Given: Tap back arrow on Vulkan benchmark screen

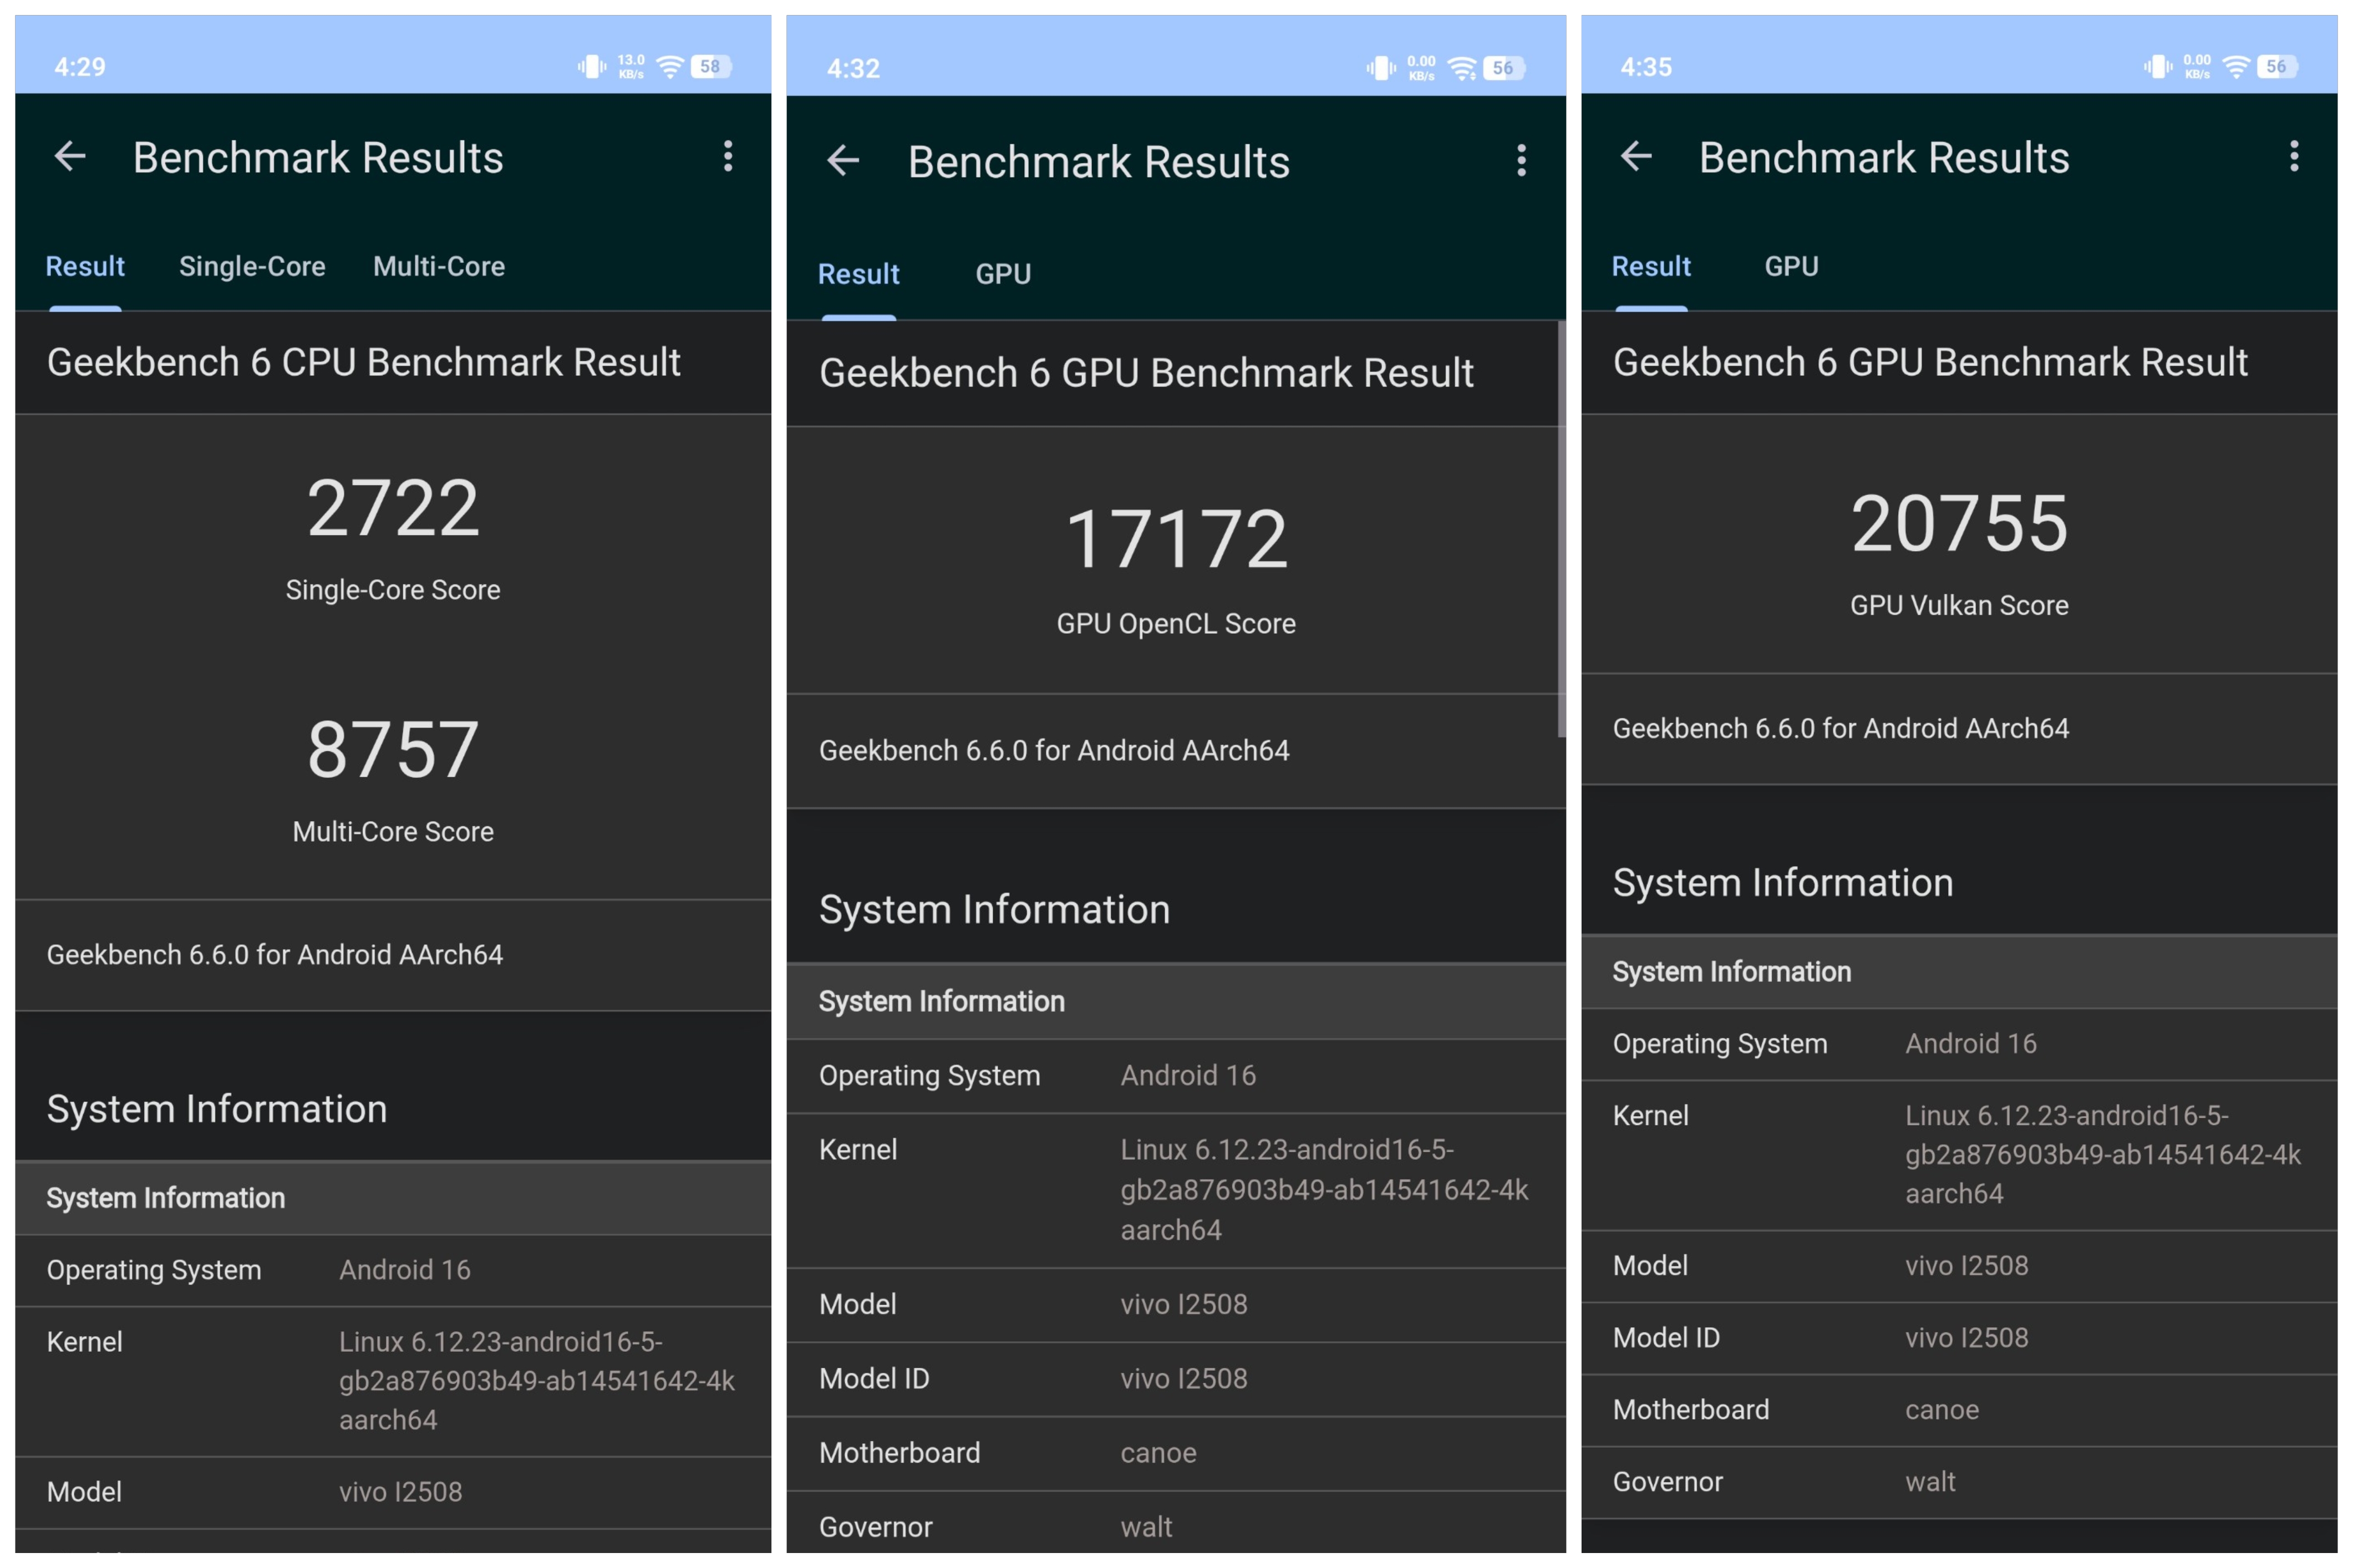Looking at the screenshot, I should pos(1635,156).
